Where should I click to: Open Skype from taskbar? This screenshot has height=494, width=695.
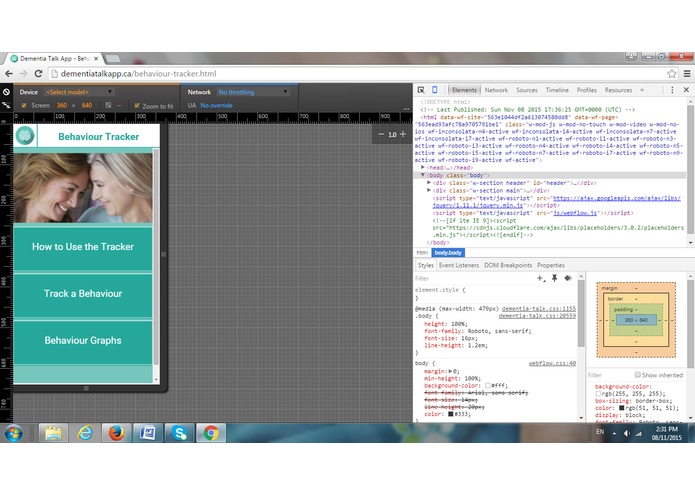(180, 433)
